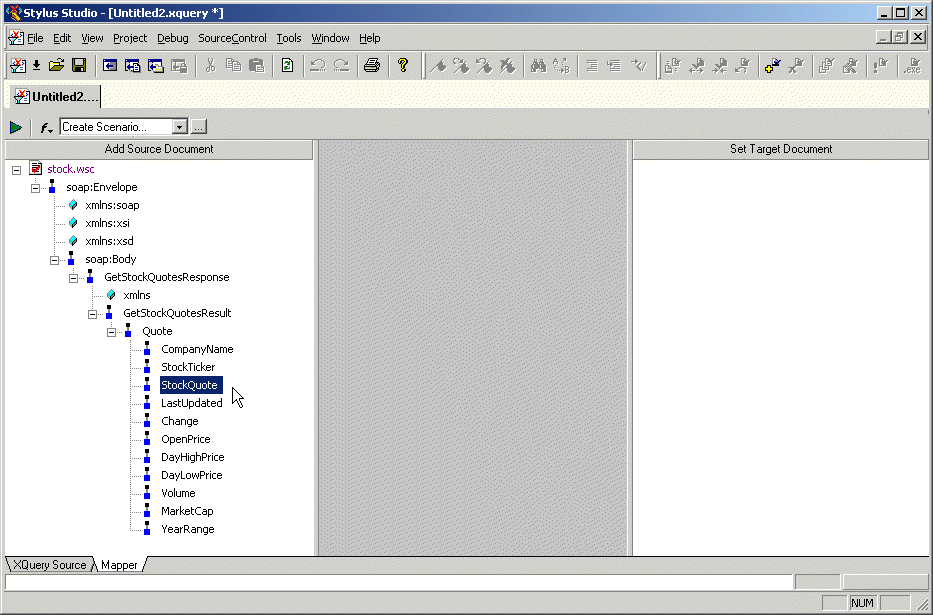Collapse the Quote tree node
This screenshot has width=933, height=615.
click(x=112, y=331)
